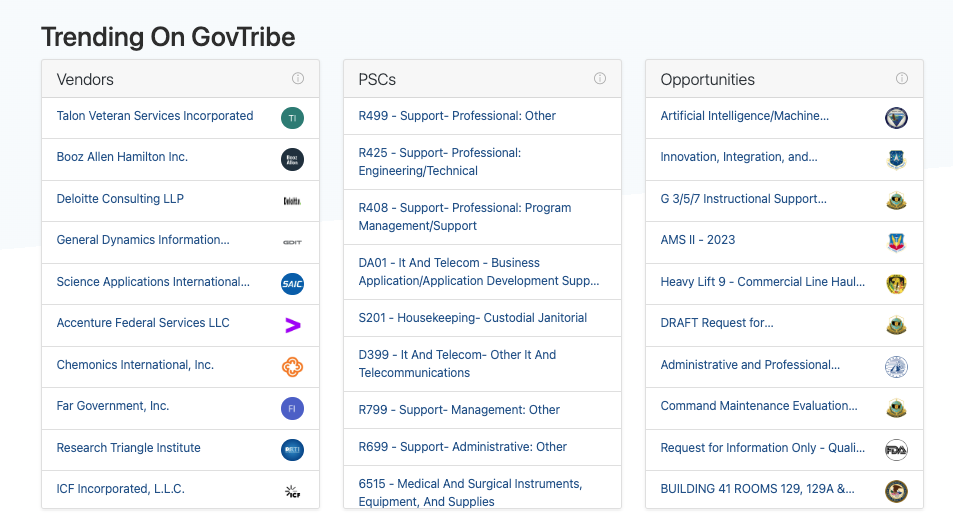
Task: Click the SAIC logo icon
Action: (292, 284)
